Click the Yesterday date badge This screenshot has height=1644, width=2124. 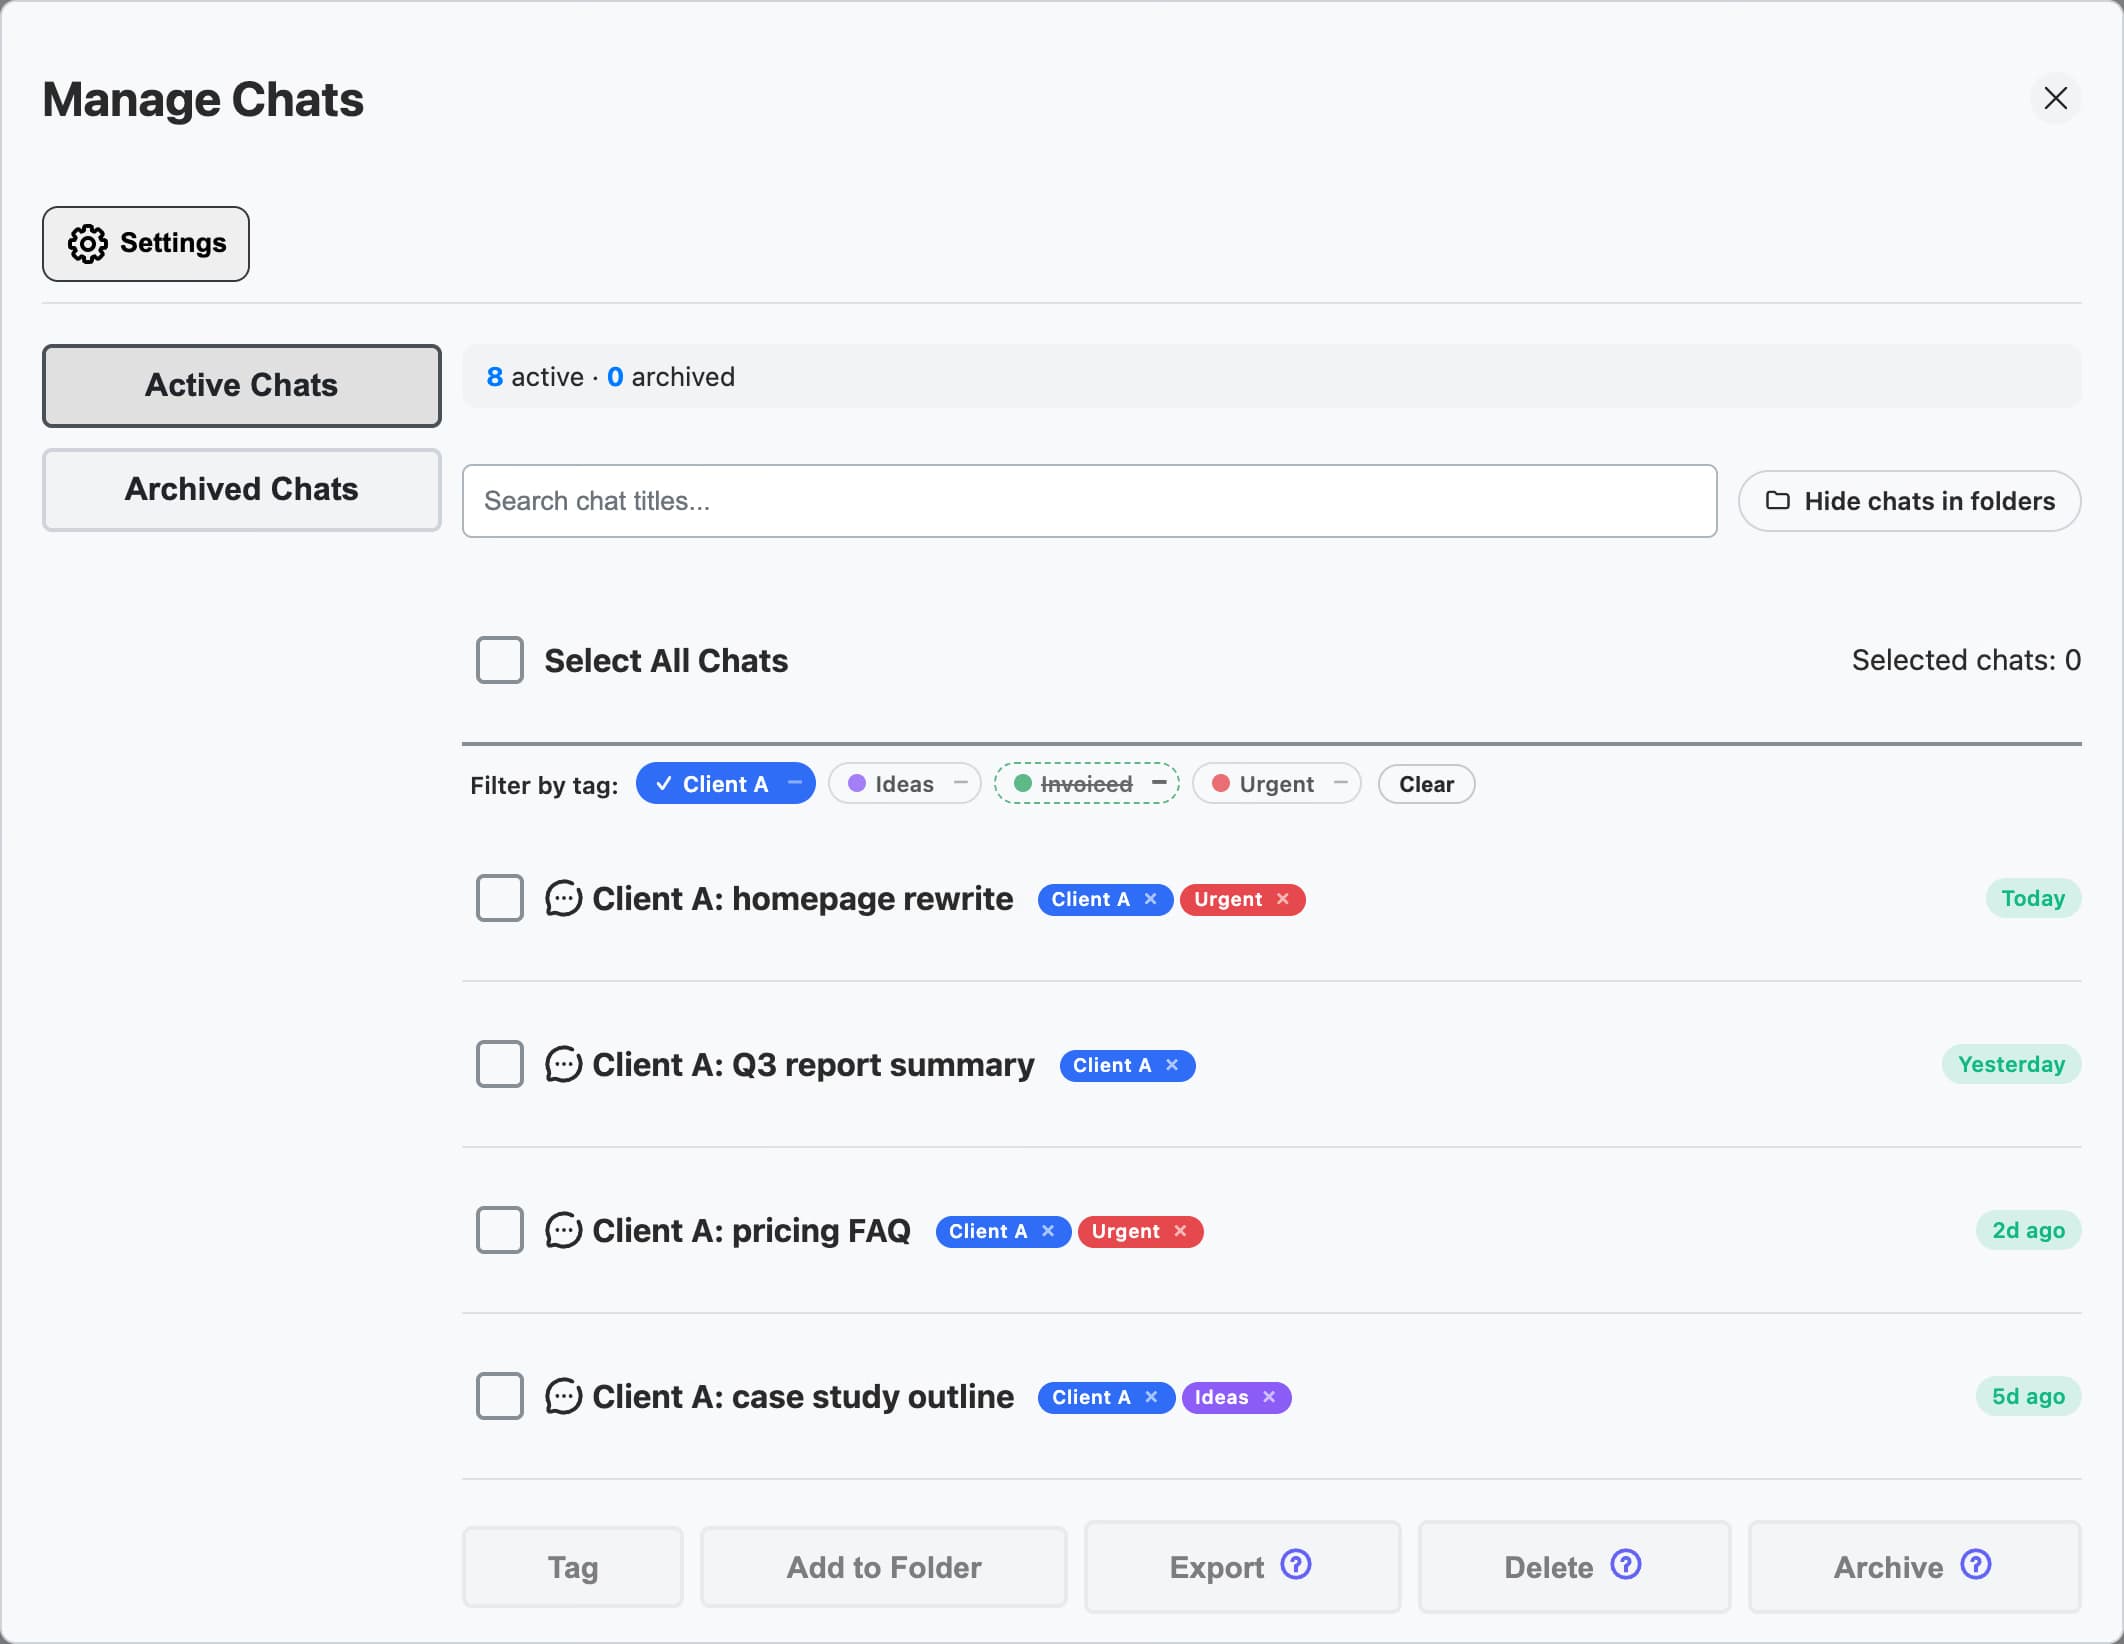click(x=2011, y=1064)
